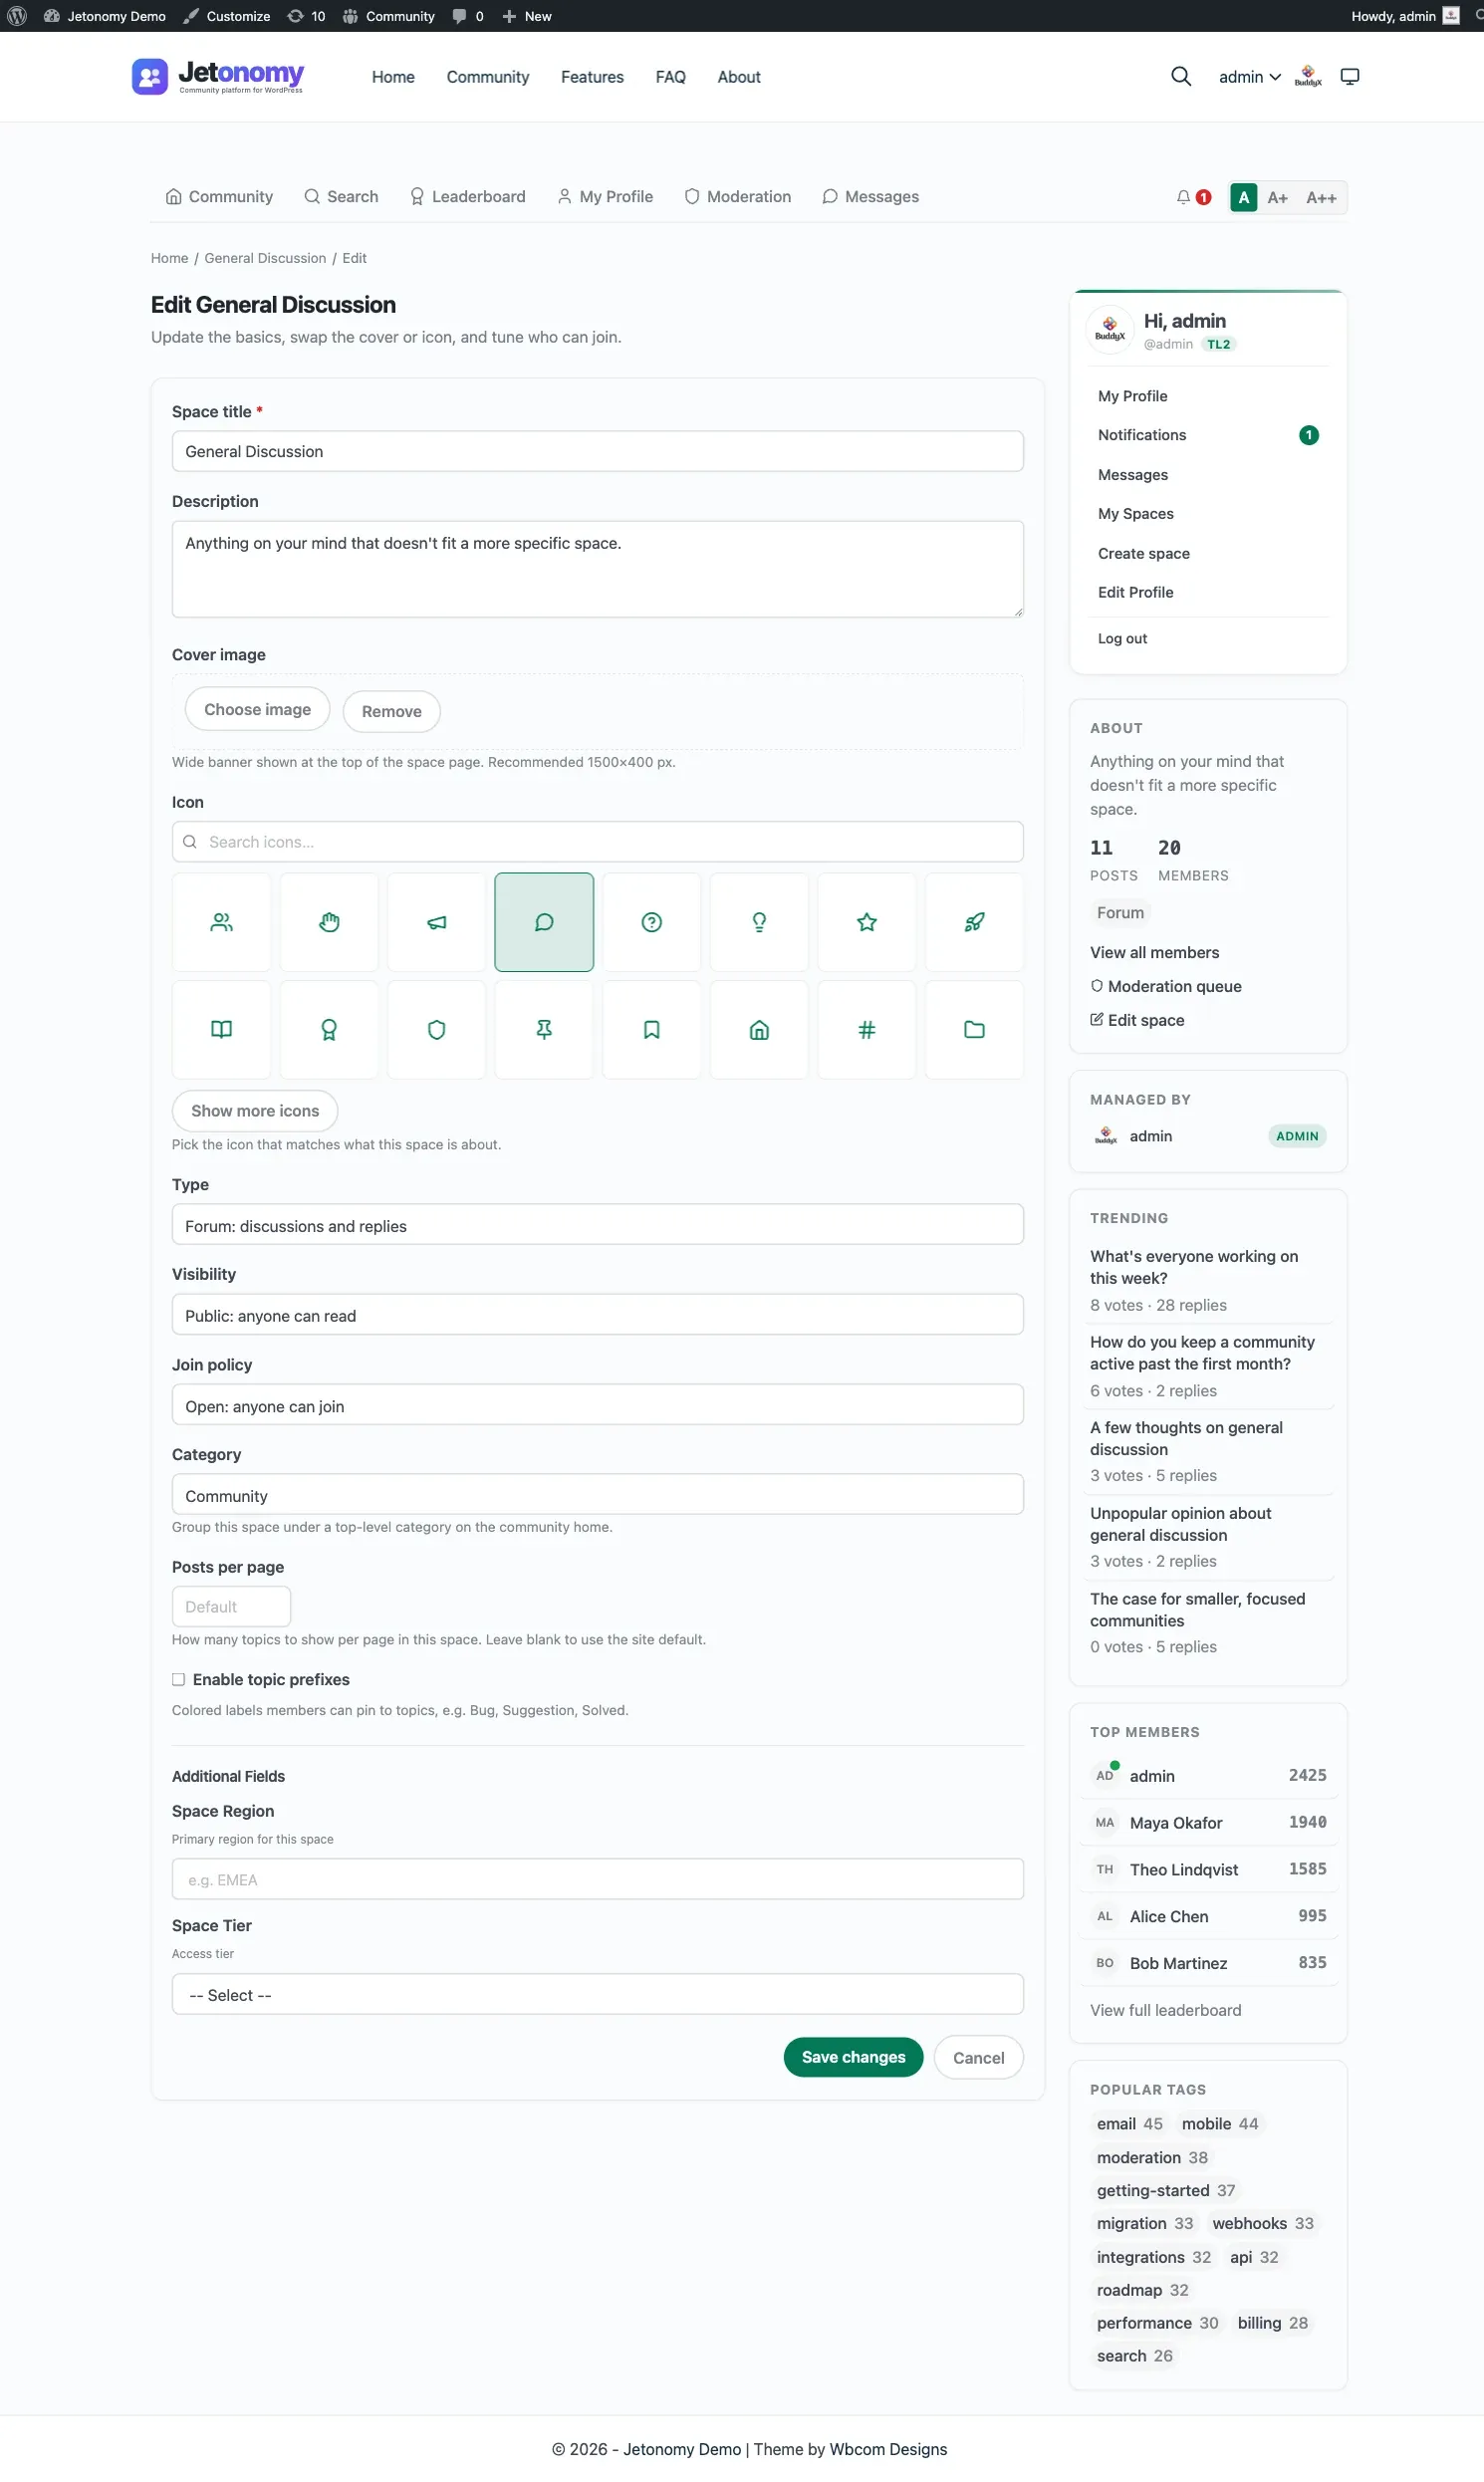Open the site search magnifier in header

(1180, 77)
